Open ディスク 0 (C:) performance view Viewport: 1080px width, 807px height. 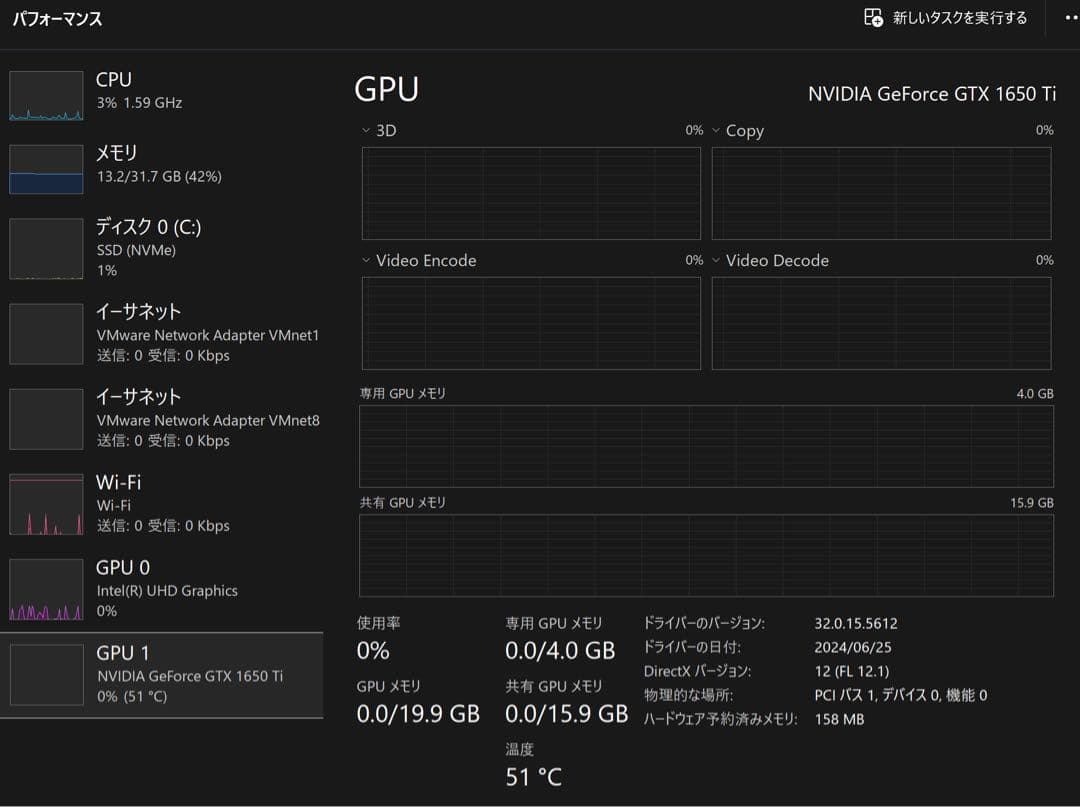[160, 247]
